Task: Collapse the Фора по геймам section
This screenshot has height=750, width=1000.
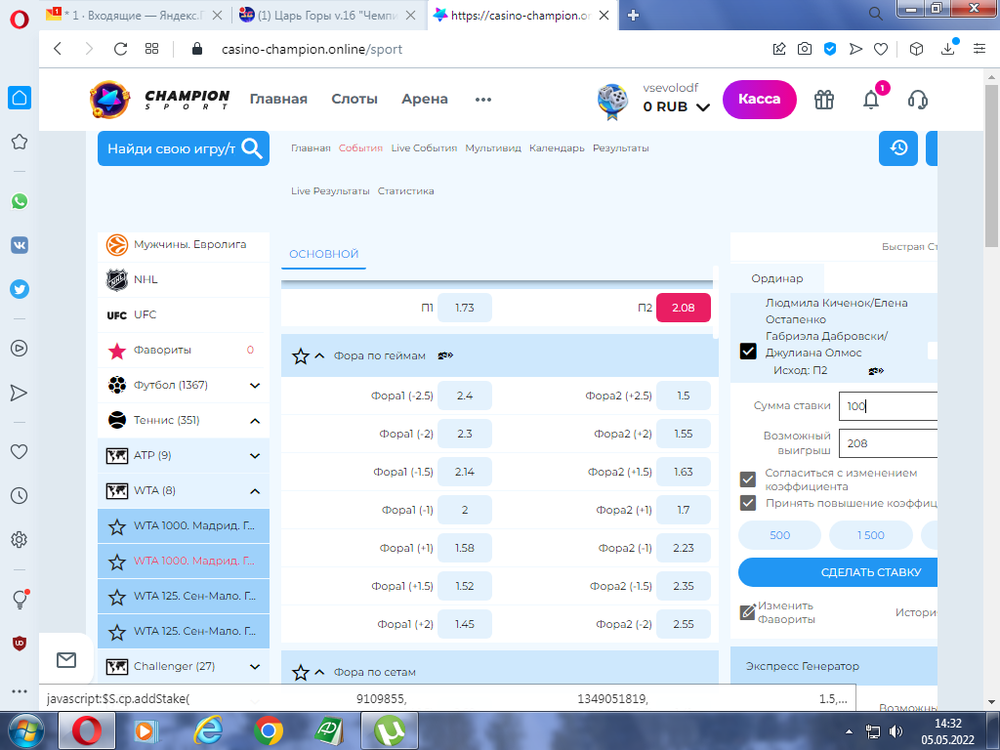Action: click(320, 356)
